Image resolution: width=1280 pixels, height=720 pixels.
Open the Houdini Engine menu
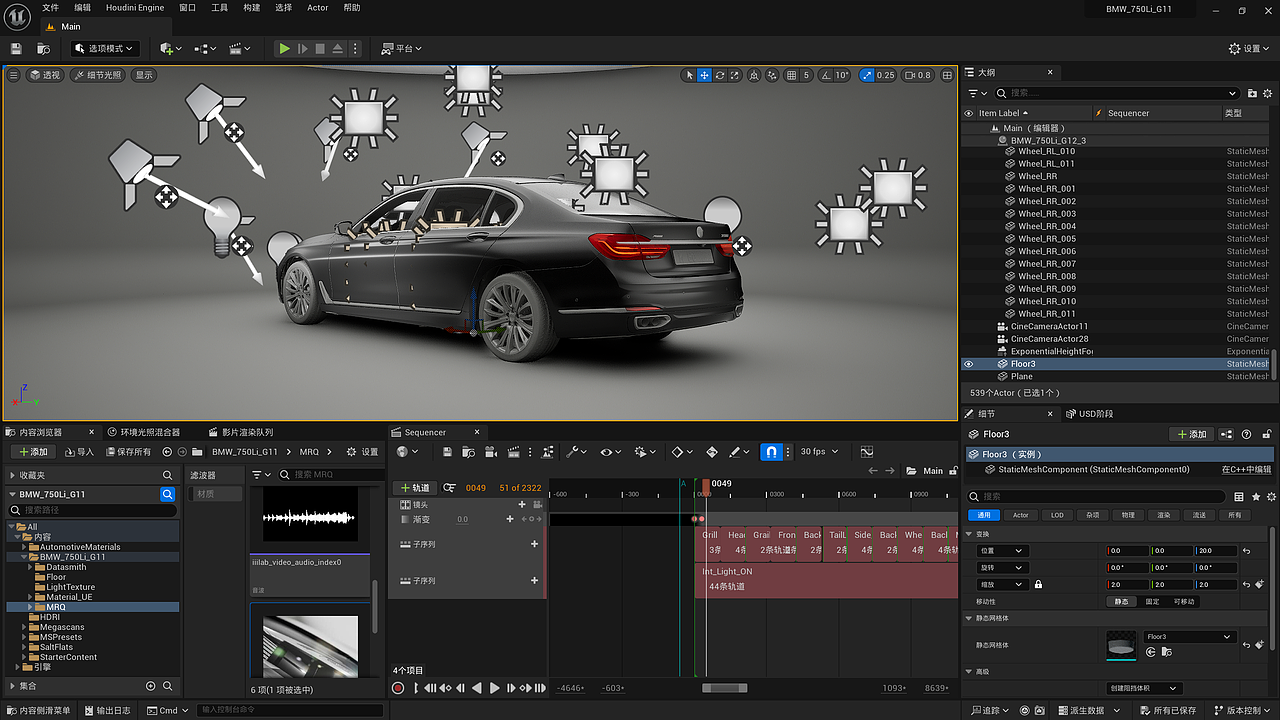(135, 8)
